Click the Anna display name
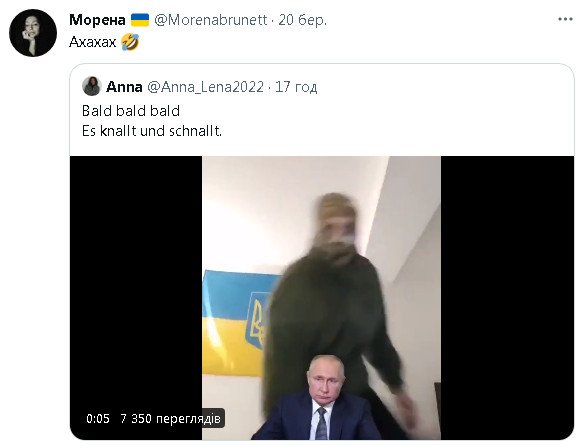Viewport: 578px width, 445px height. pyautogui.click(x=124, y=87)
